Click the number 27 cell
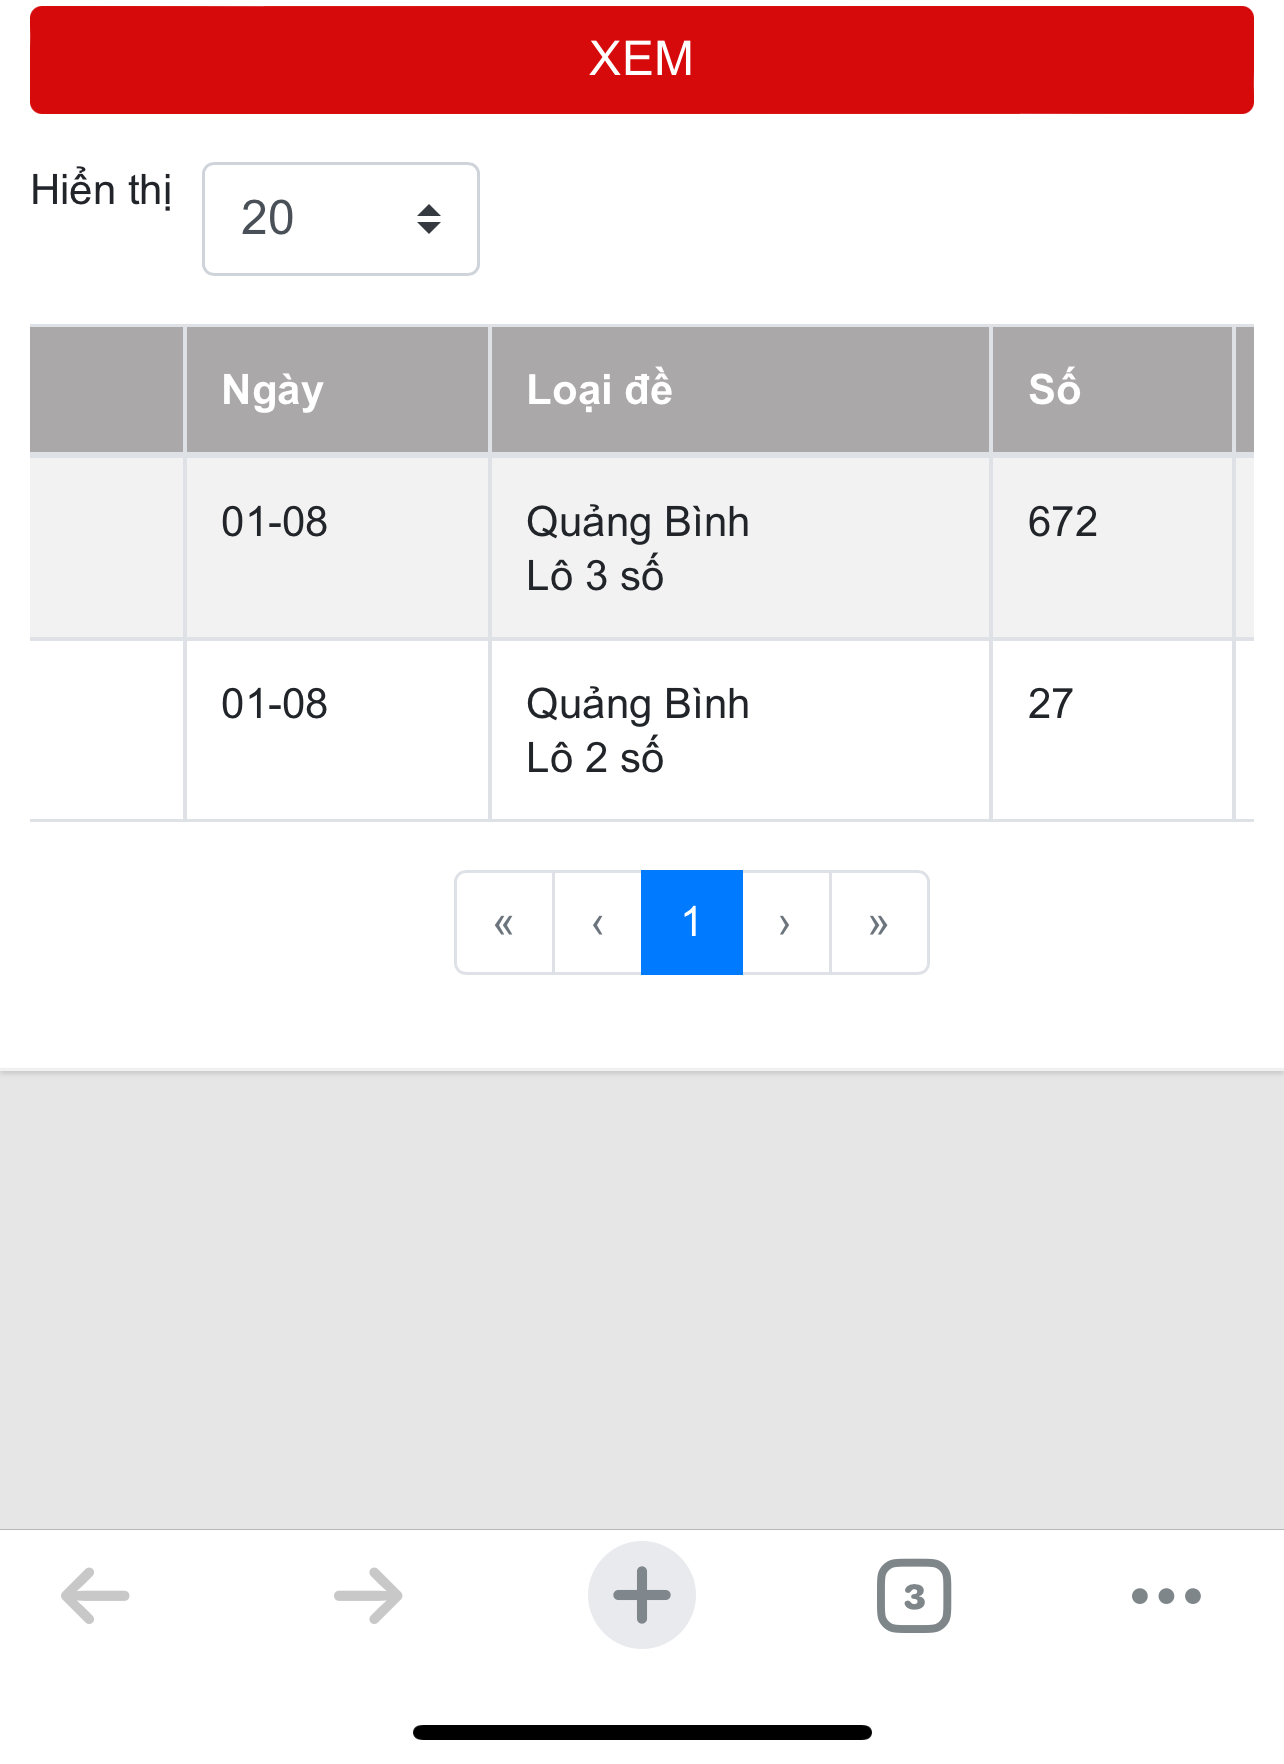Viewport: 1284px width, 1764px height. (x=1051, y=704)
